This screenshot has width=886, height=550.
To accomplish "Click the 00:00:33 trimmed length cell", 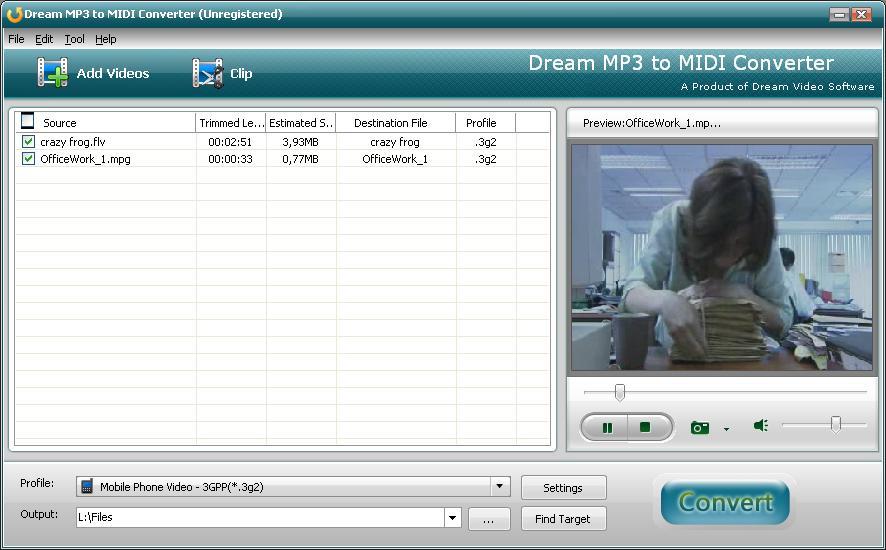I will point(230,159).
